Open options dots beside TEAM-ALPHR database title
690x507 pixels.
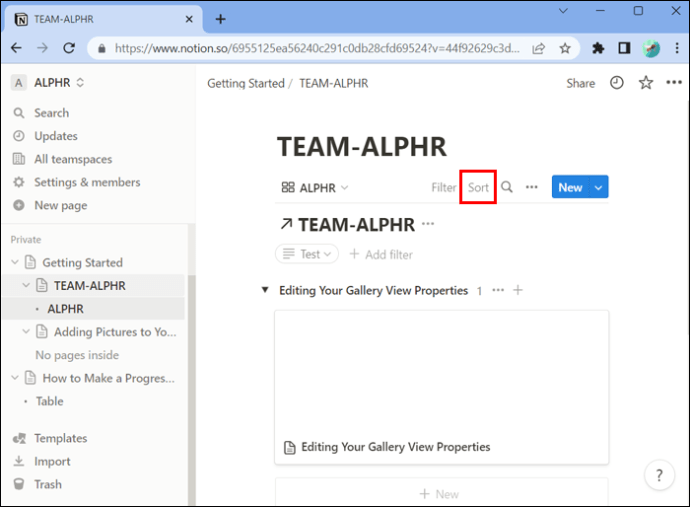[x=428, y=224]
